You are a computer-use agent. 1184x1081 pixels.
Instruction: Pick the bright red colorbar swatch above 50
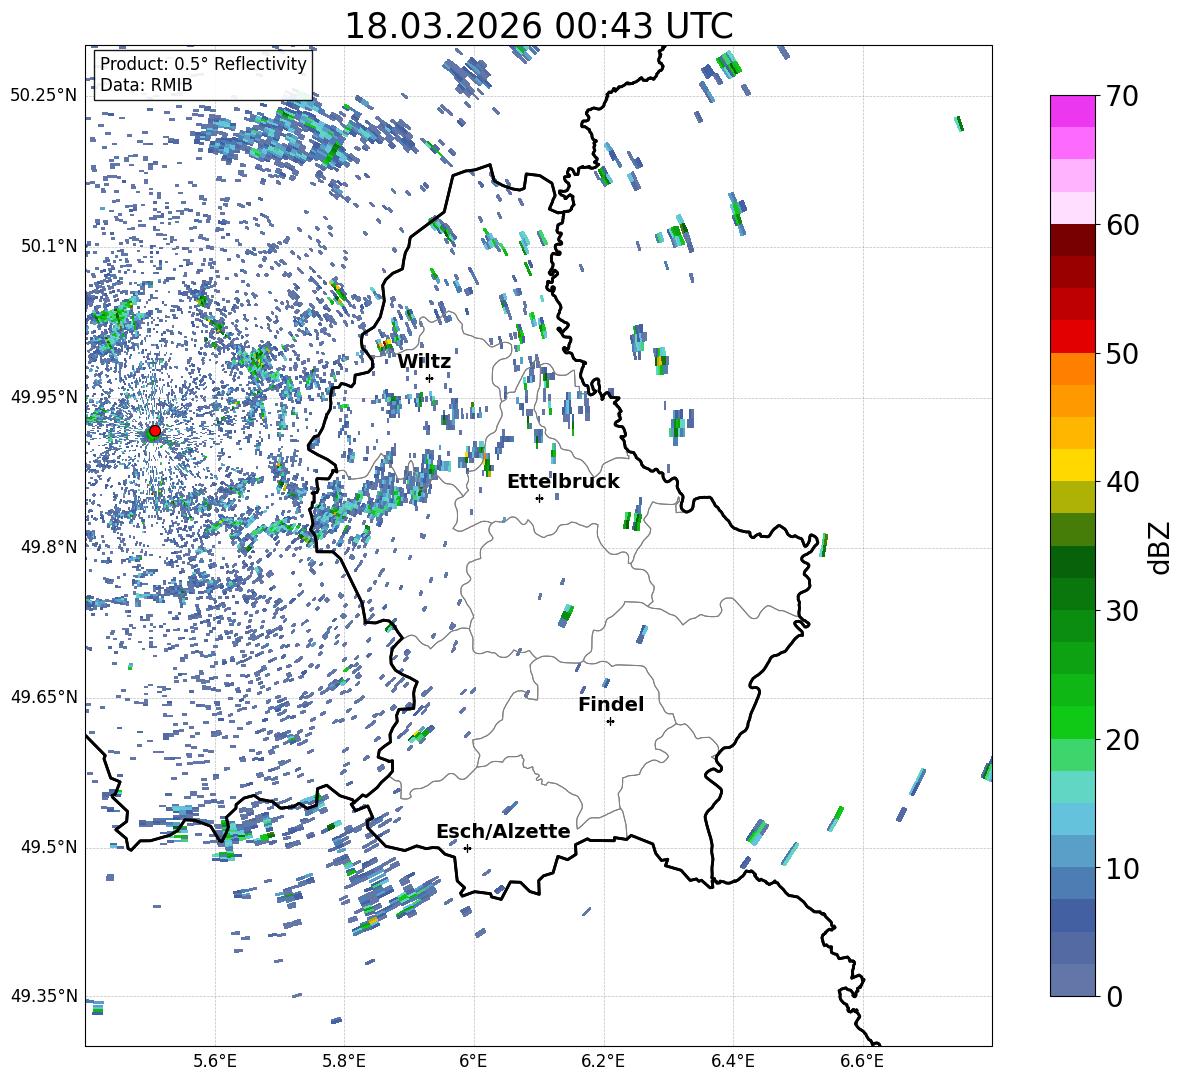click(1073, 336)
